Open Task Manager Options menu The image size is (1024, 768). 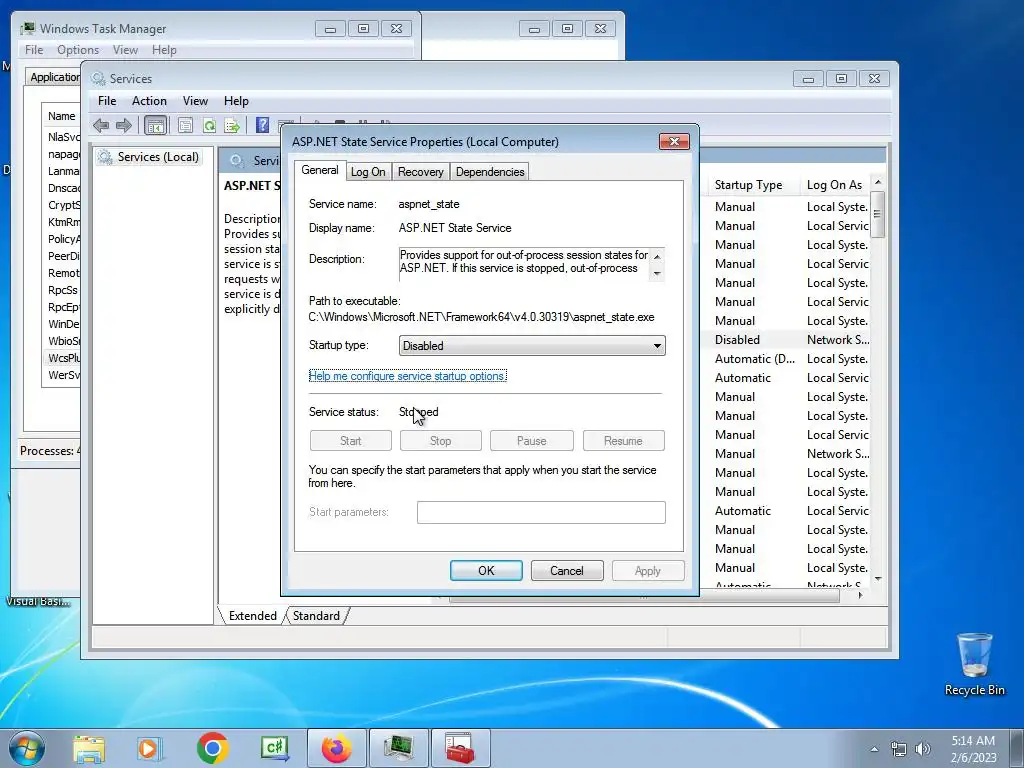(78, 50)
